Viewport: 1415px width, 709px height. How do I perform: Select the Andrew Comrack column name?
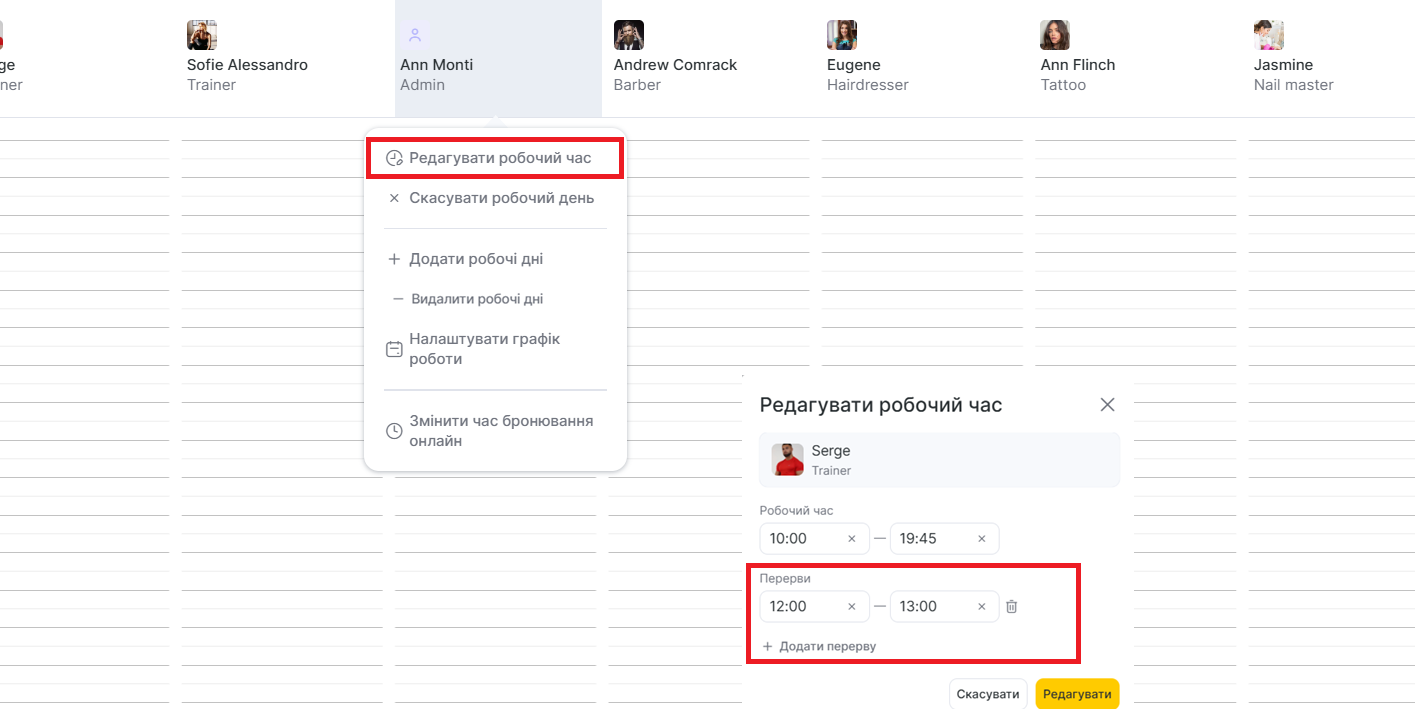point(675,65)
